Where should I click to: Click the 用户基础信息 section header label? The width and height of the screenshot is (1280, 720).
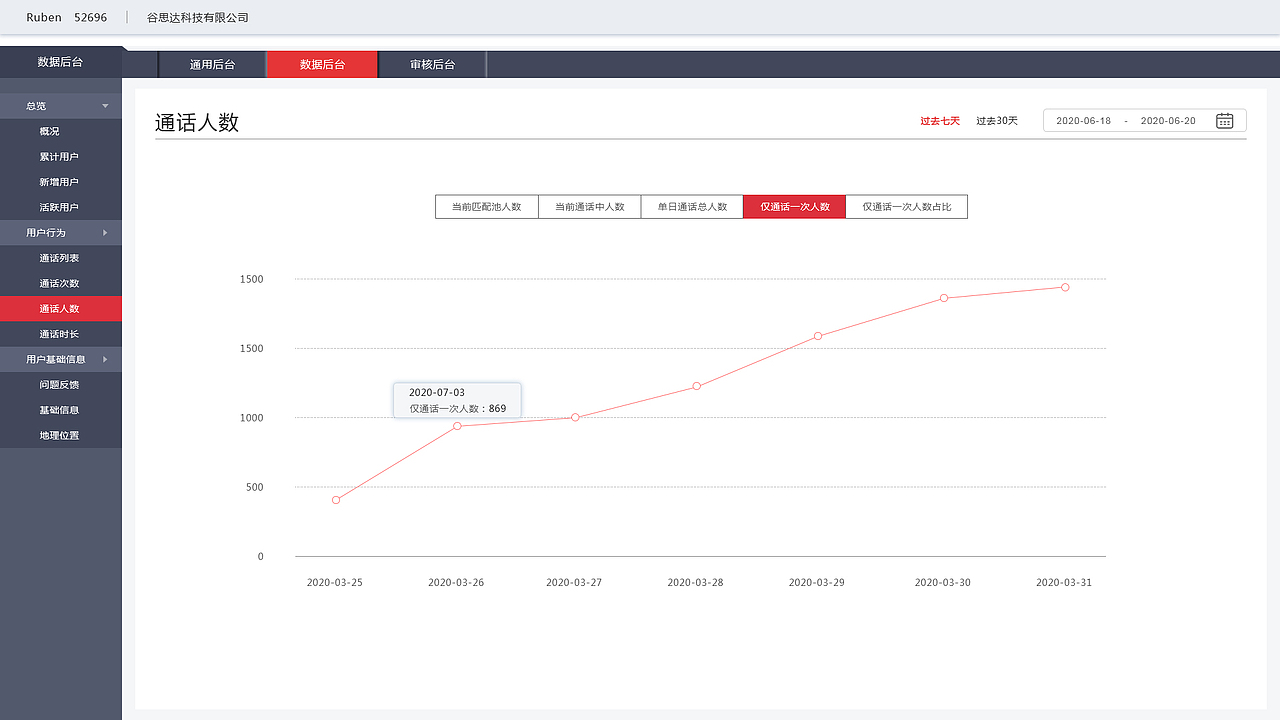click(x=56, y=359)
